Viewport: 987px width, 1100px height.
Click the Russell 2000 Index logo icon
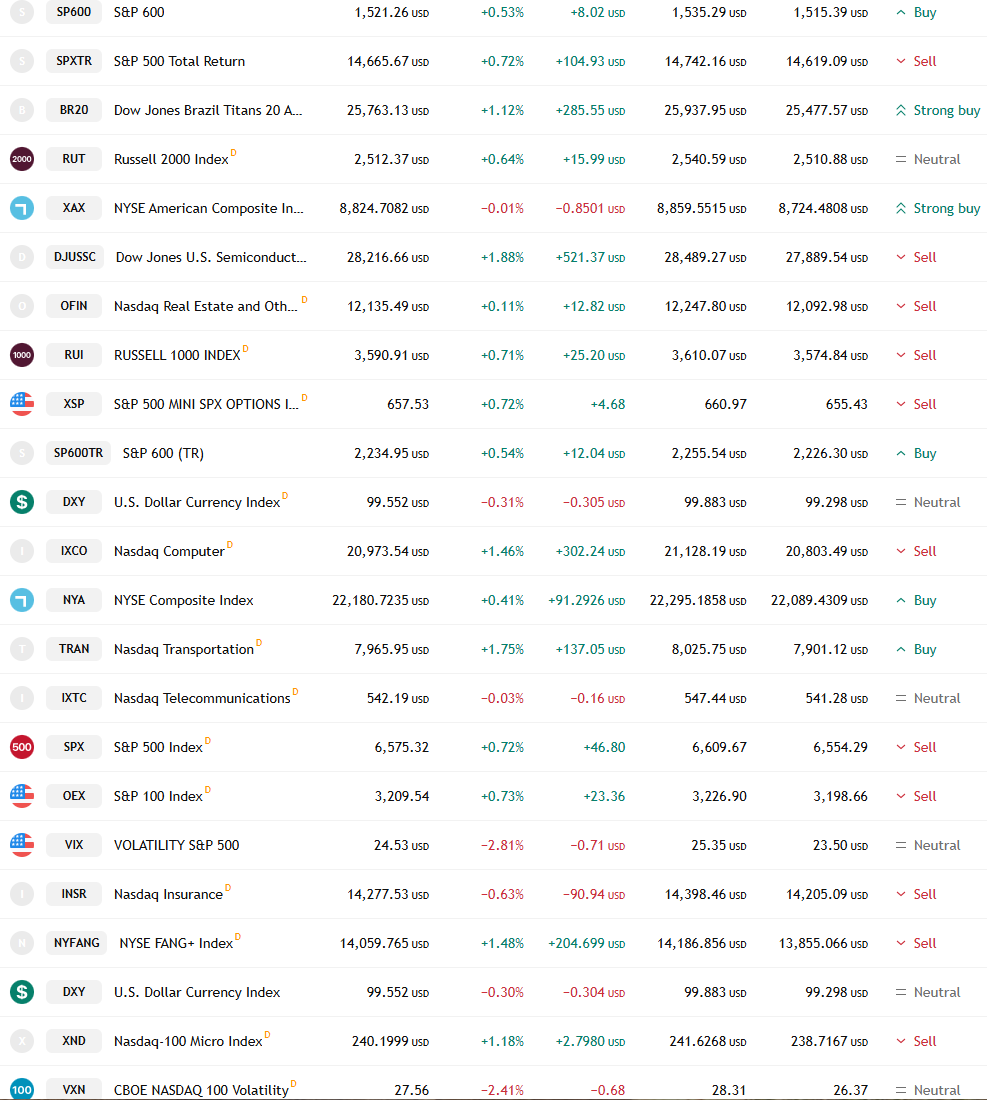click(22, 159)
